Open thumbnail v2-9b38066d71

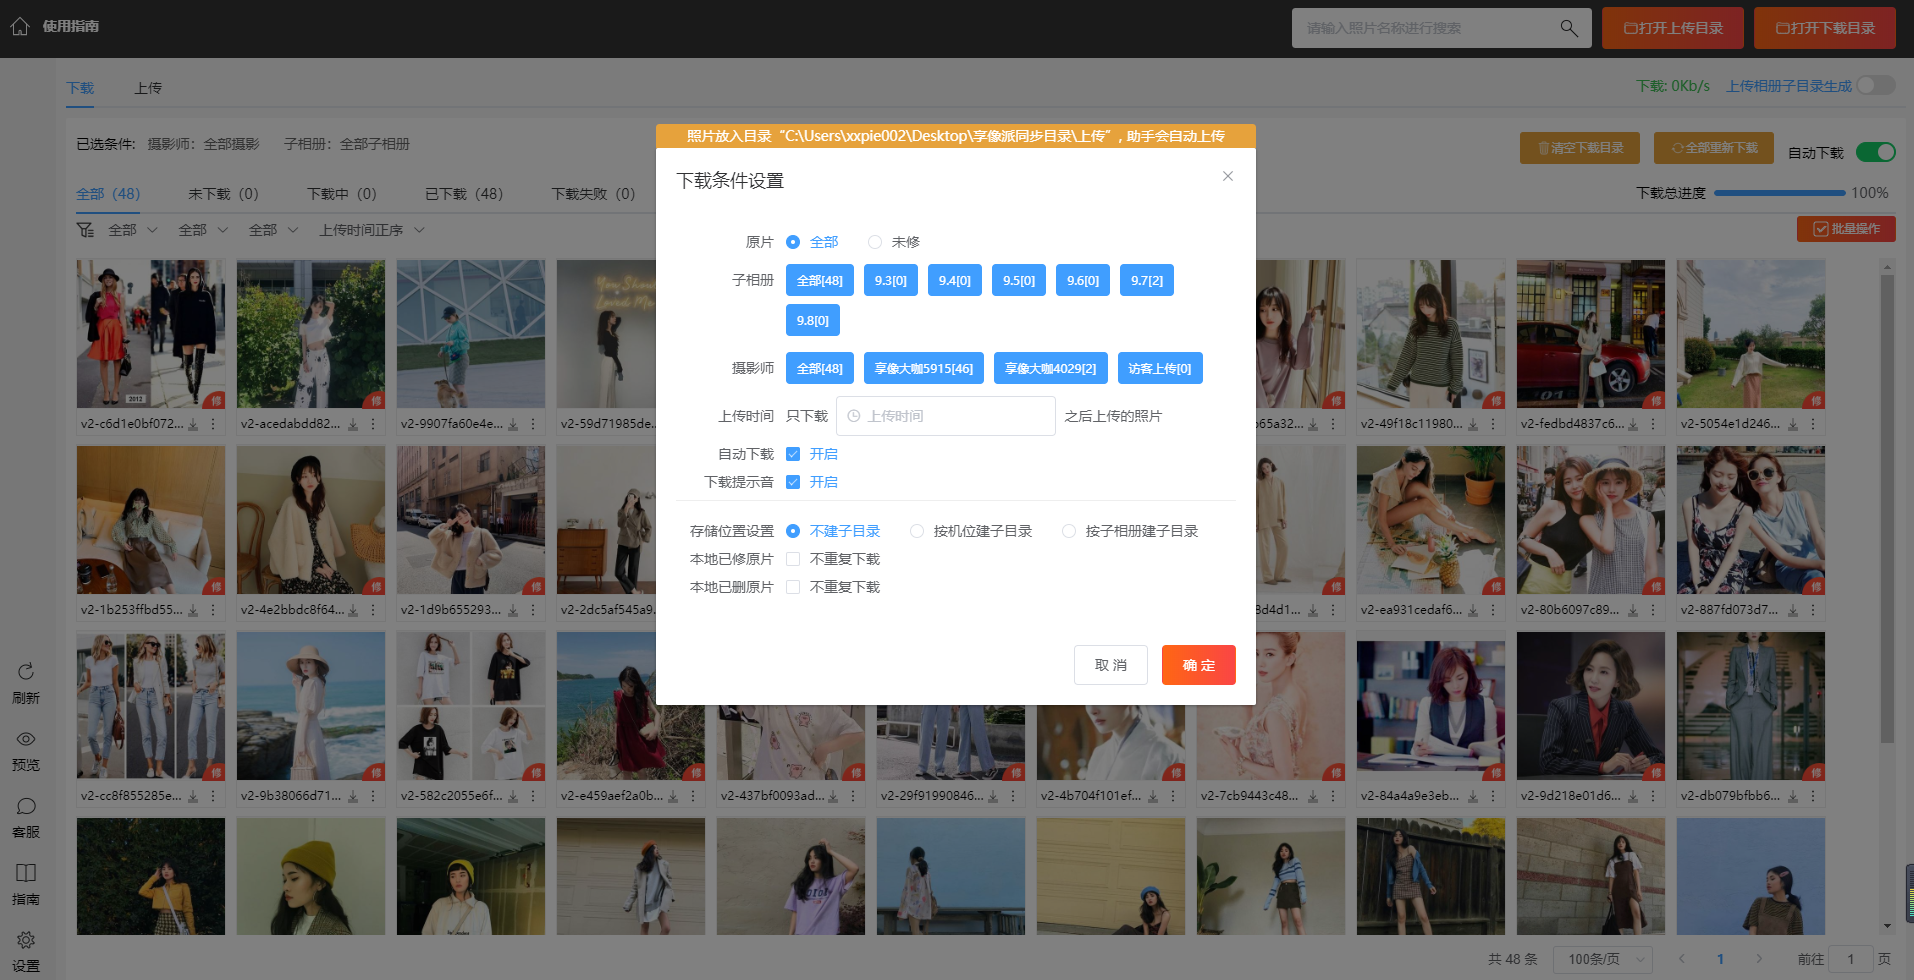click(311, 706)
